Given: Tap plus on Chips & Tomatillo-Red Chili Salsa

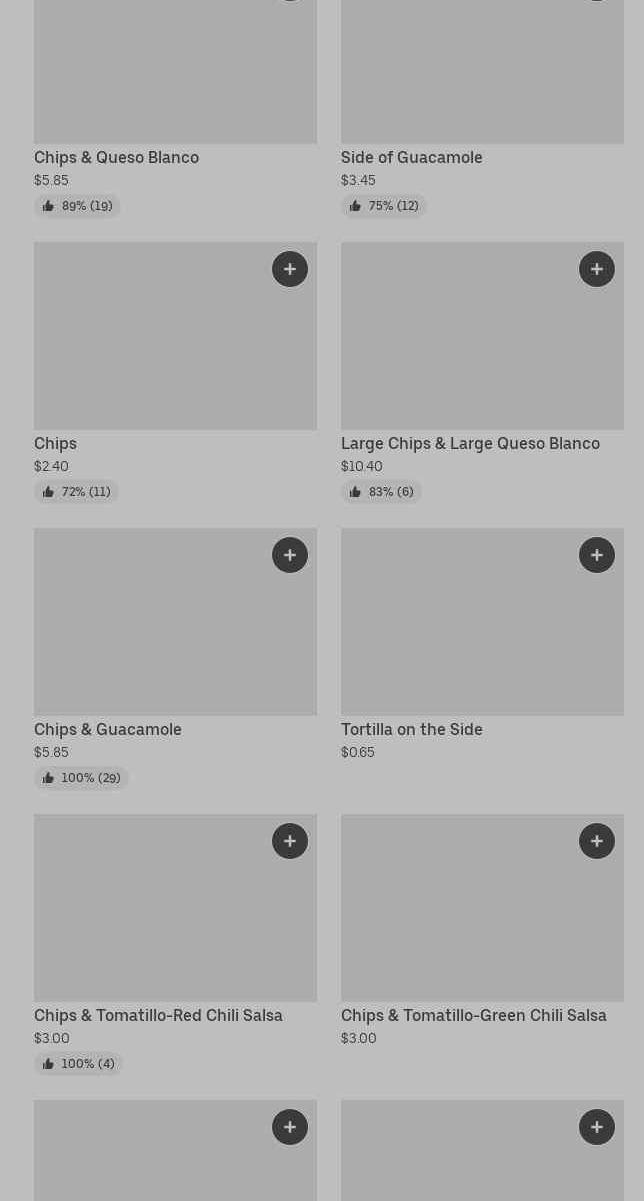Looking at the screenshot, I should 290,841.
